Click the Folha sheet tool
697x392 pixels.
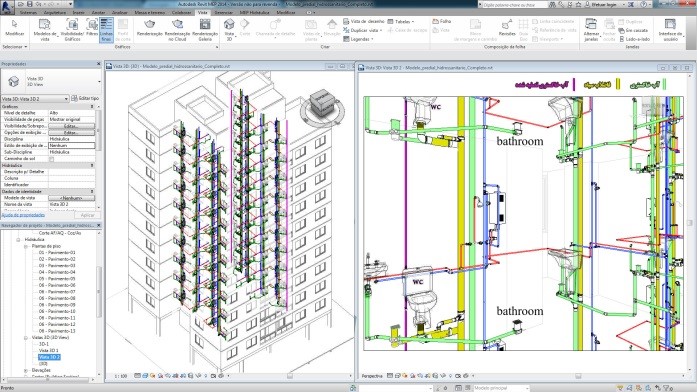click(x=442, y=21)
